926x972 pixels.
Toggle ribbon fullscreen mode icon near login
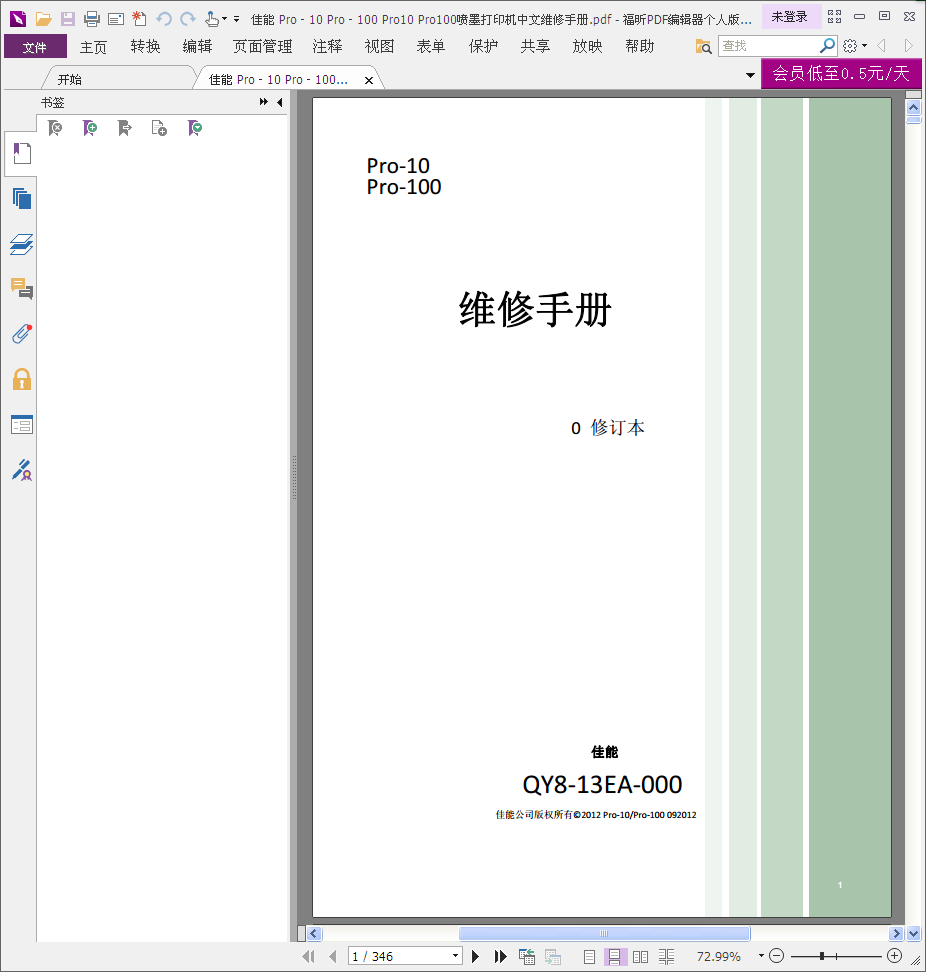click(834, 17)
